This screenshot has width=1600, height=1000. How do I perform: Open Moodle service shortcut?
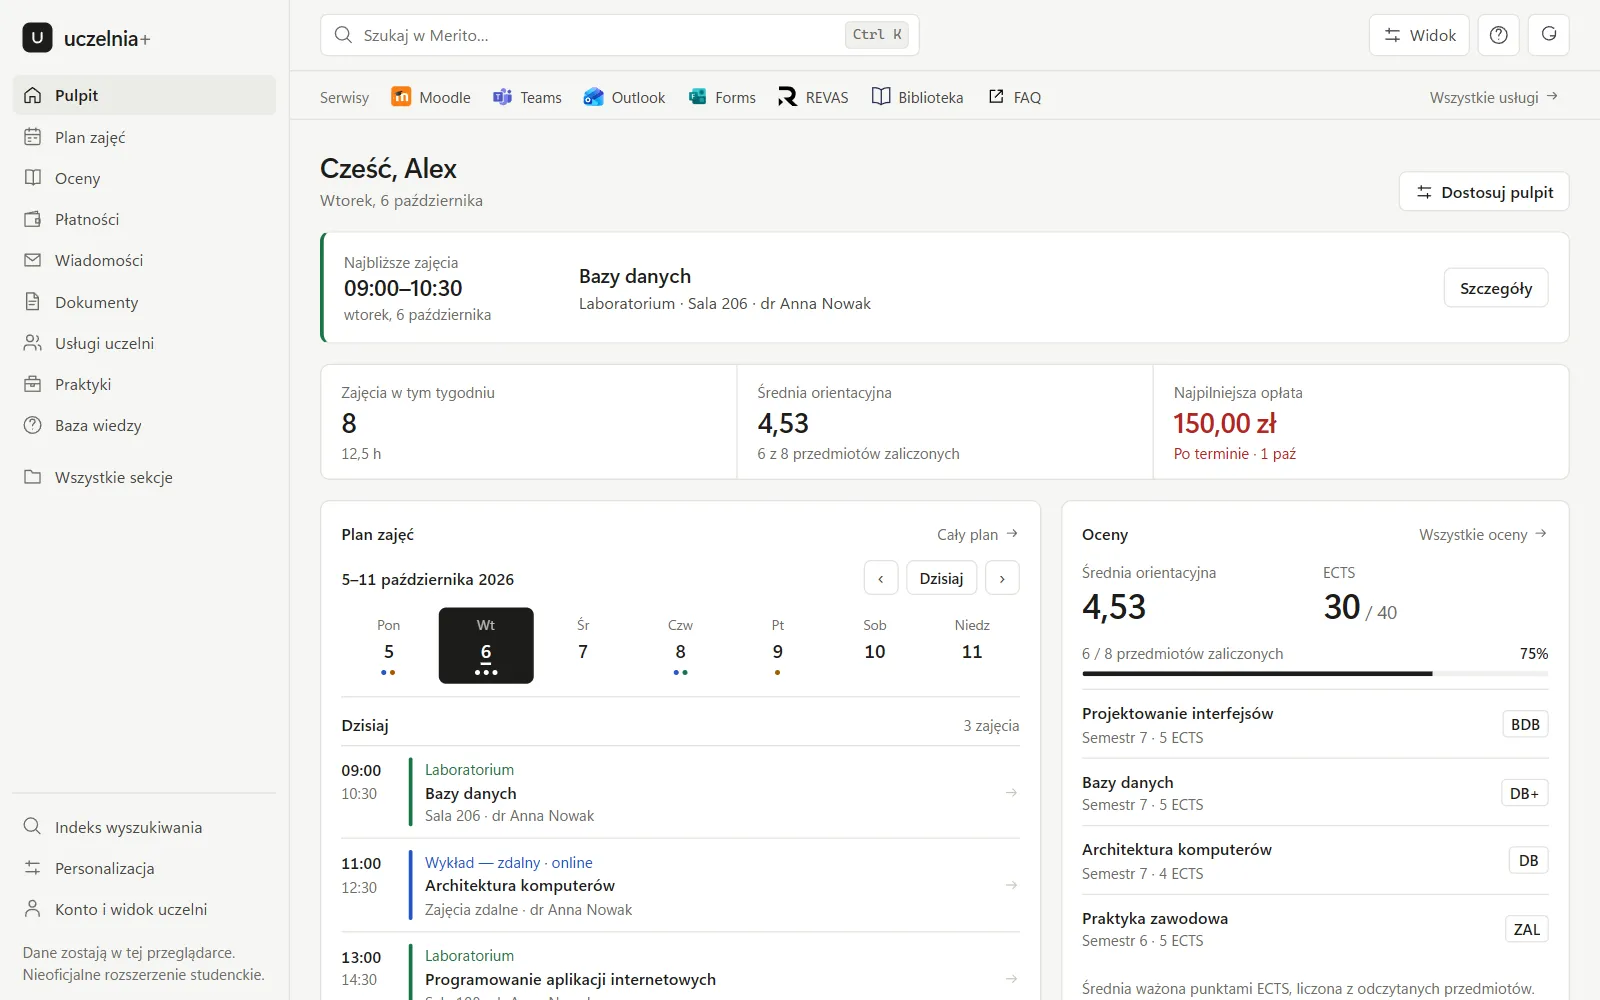coord(431,97)
